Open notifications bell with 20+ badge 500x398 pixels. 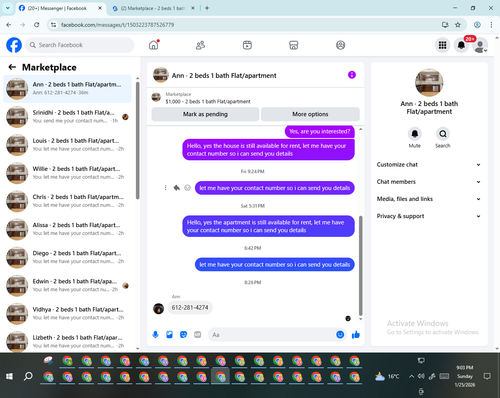461,45
